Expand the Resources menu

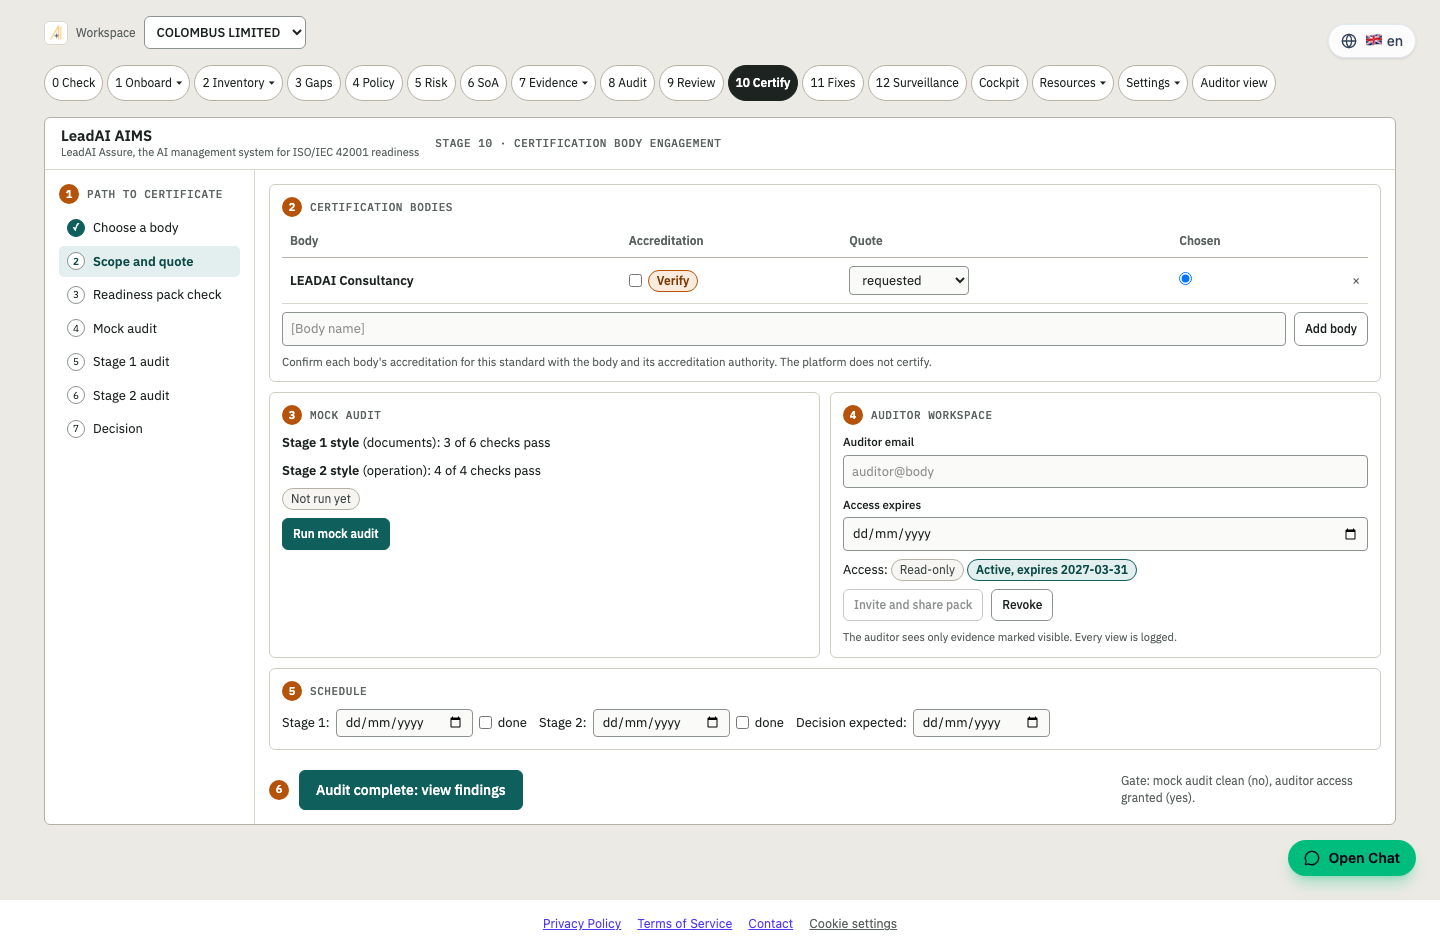[1073, 83]
